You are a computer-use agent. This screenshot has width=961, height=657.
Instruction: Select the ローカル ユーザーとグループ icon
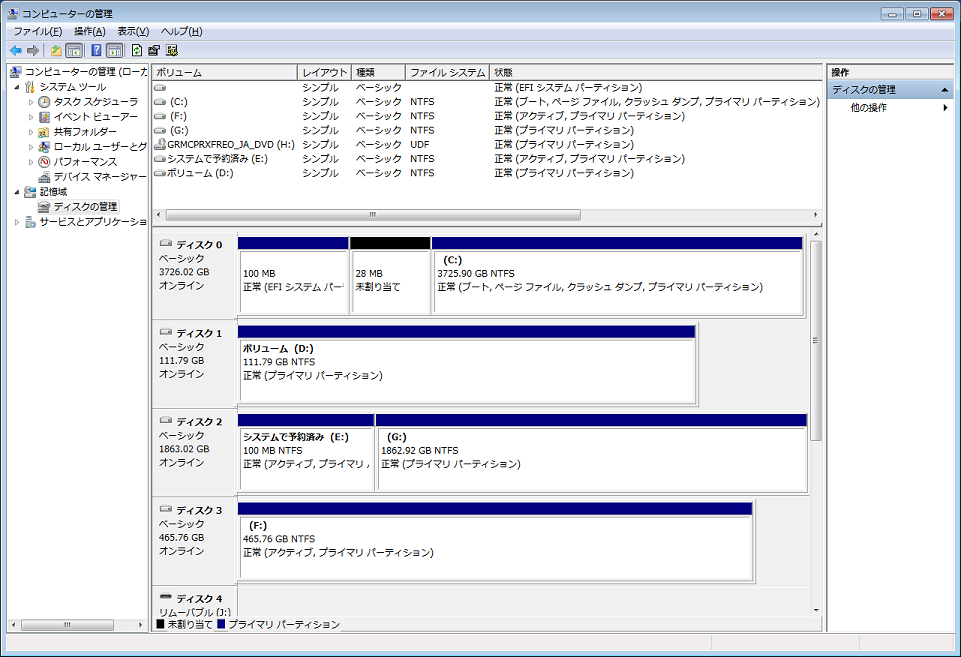pyautogui.click(x=44, y=146)
